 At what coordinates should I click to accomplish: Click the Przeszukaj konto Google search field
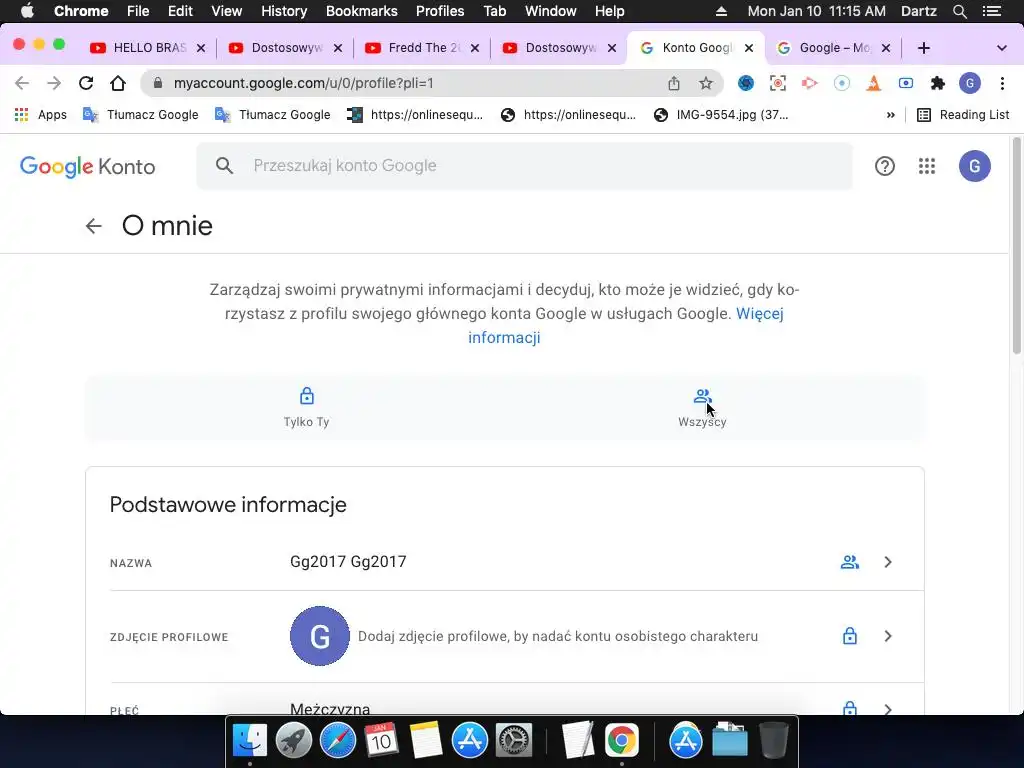[524, 166]
